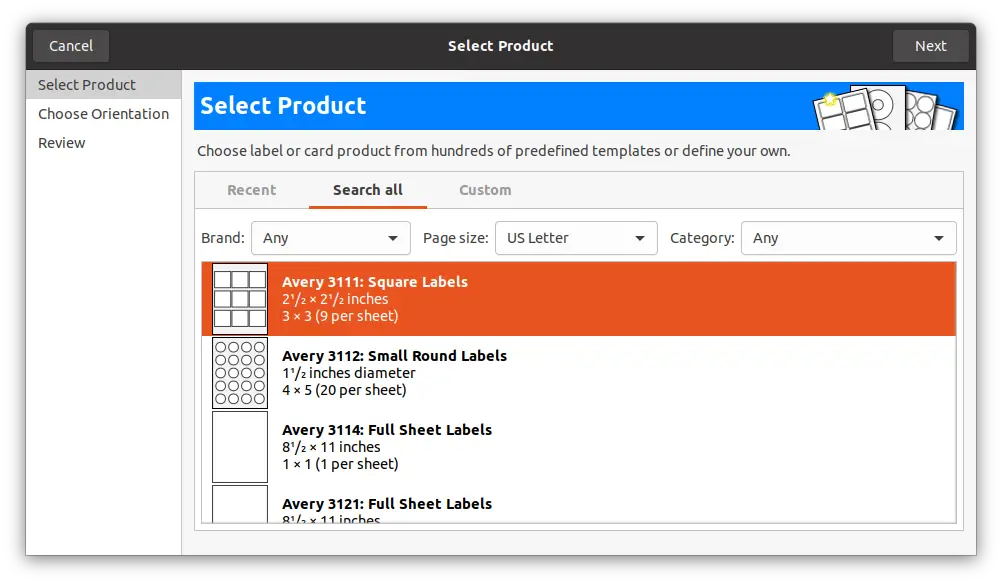This screenshot has height=584, width=1002.
Task: Switch to the Custom tab
Action: click(x=485, y=190)
